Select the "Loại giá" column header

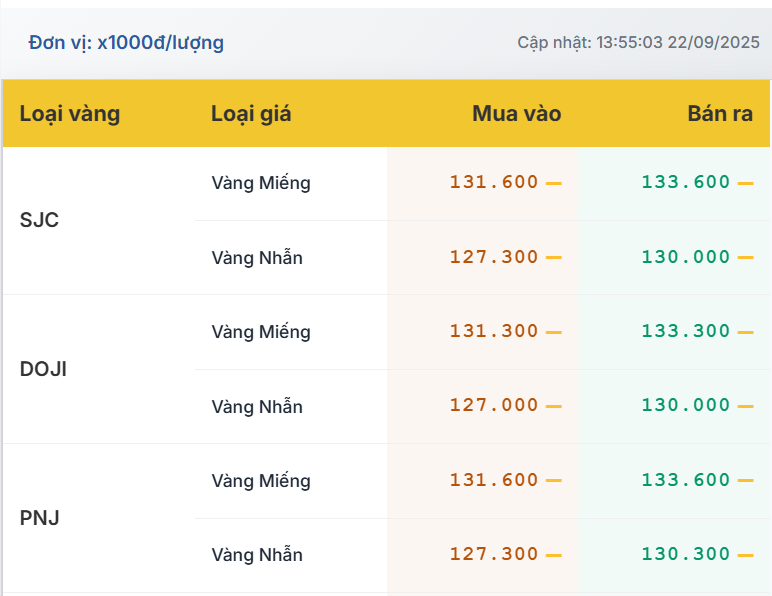coord(251,114)
